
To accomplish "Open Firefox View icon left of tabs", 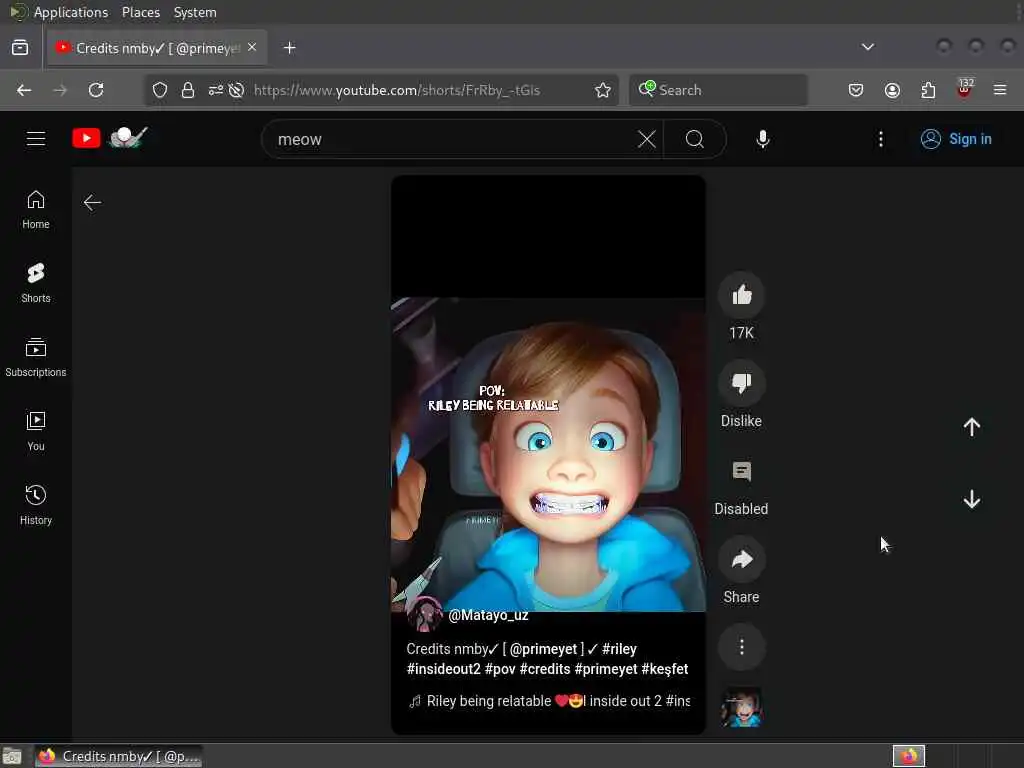I will tap(20, 48).
